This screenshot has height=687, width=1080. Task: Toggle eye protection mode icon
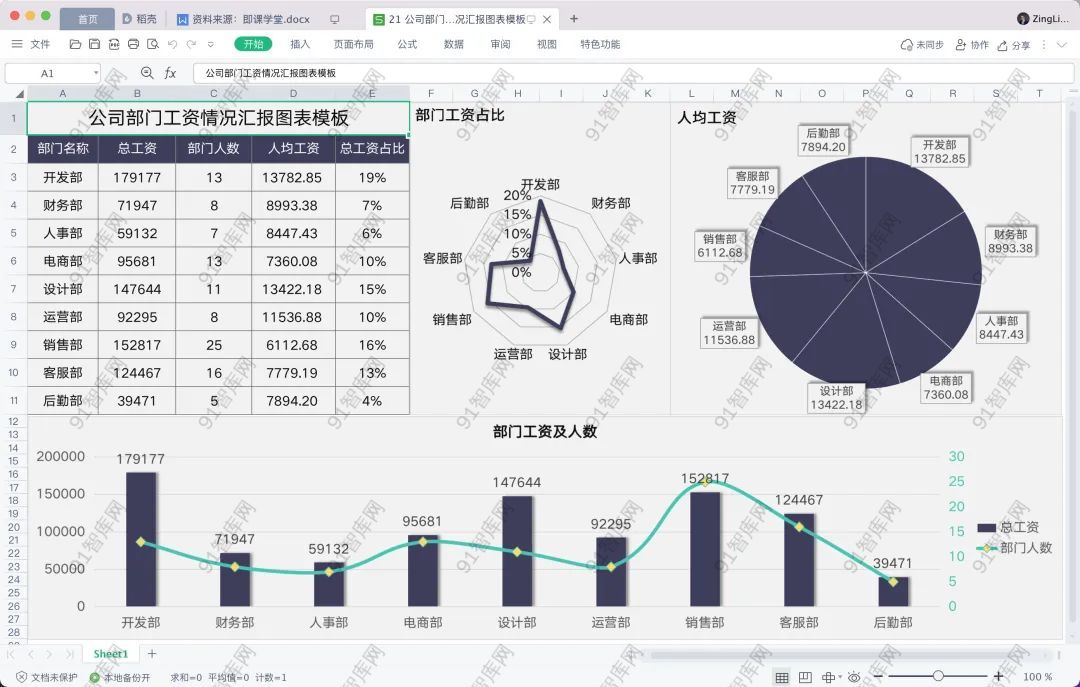tap(854, 677)
